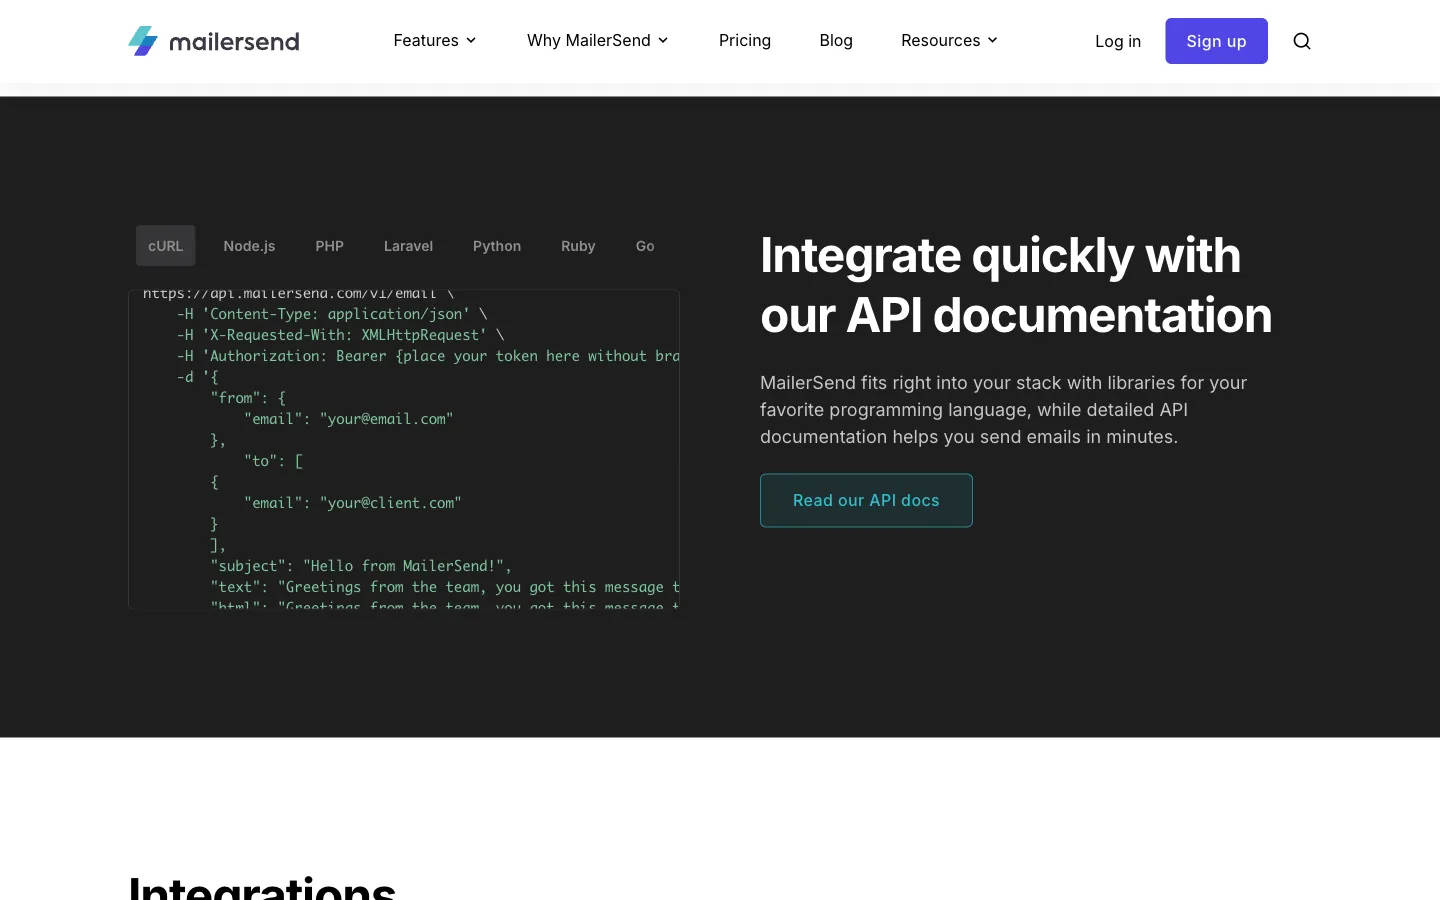Screen dimensions: 1440x900
Task: Click the Sign up button
Action: pyautogui.click(x=1216, y=41)
